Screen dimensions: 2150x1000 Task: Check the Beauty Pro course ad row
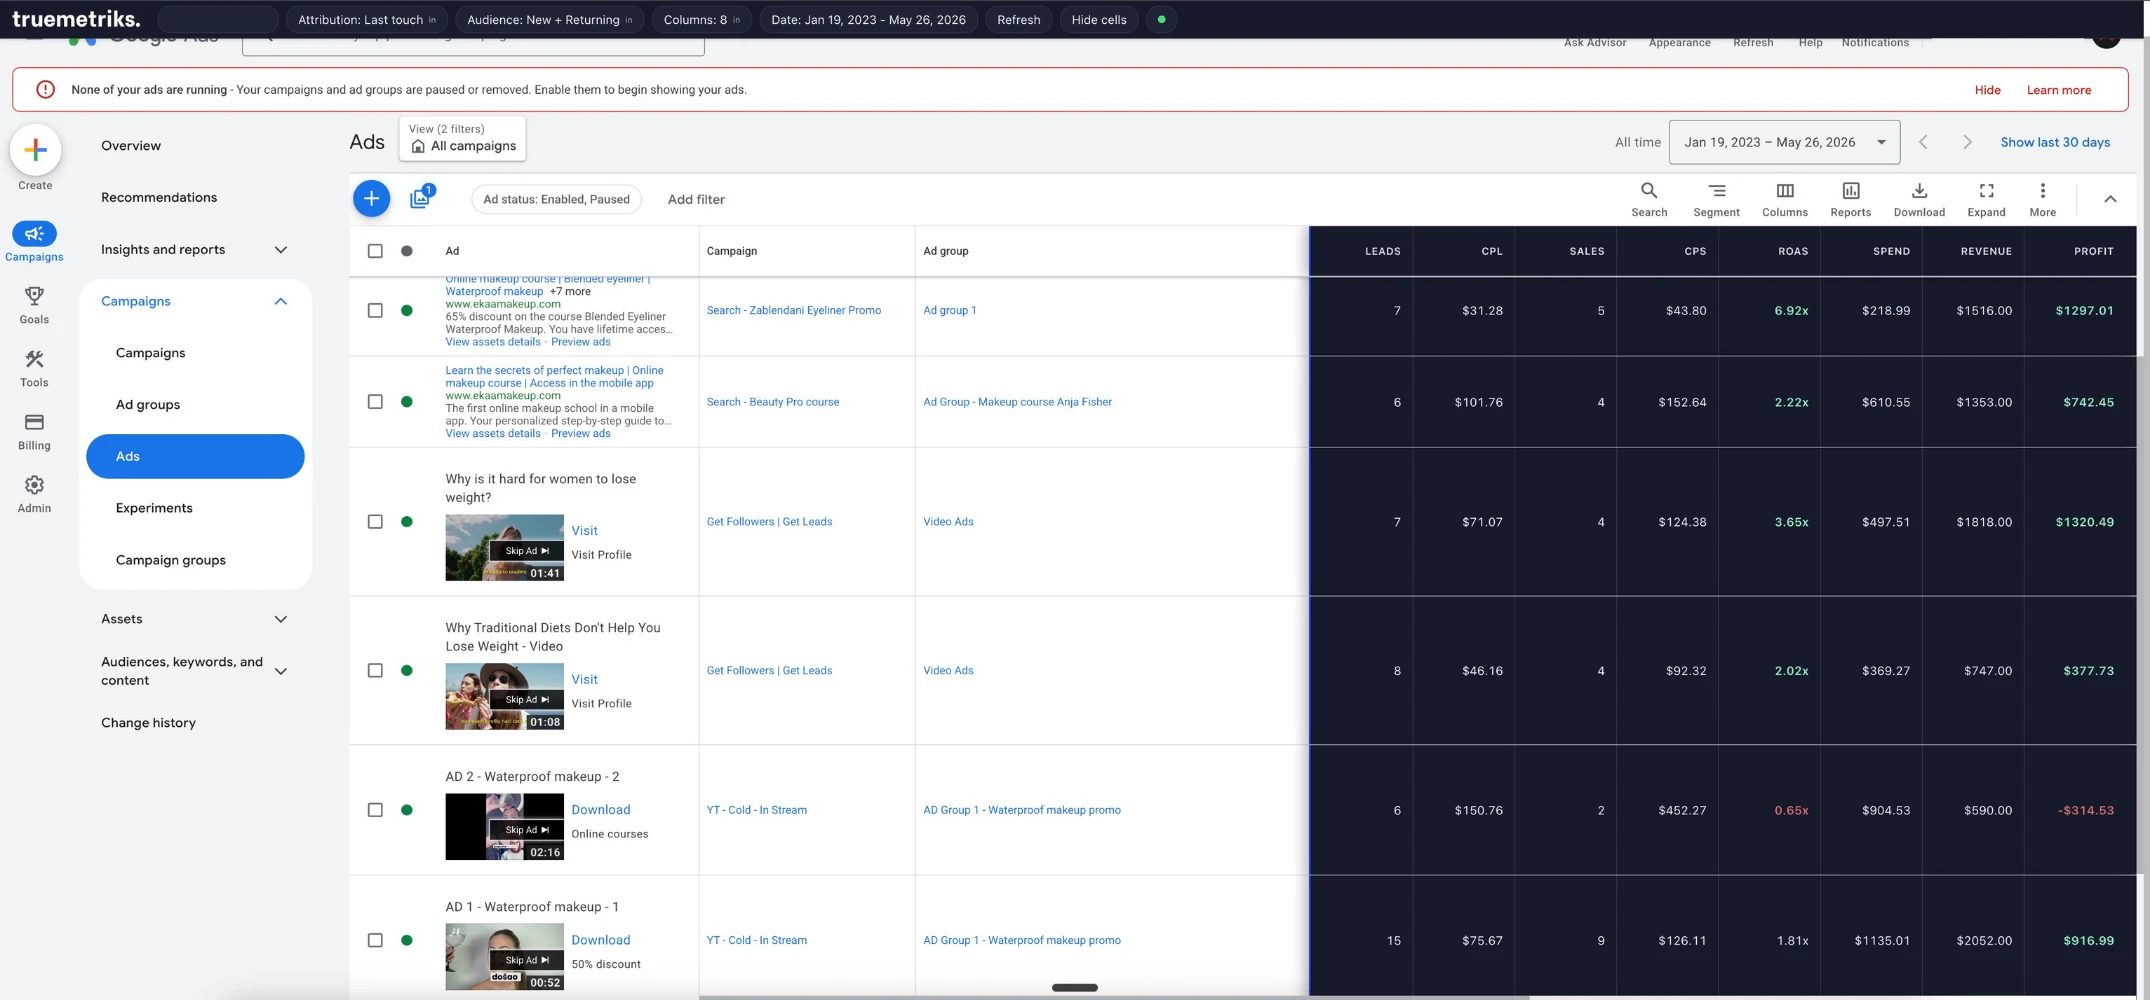[x=375, y=401]
